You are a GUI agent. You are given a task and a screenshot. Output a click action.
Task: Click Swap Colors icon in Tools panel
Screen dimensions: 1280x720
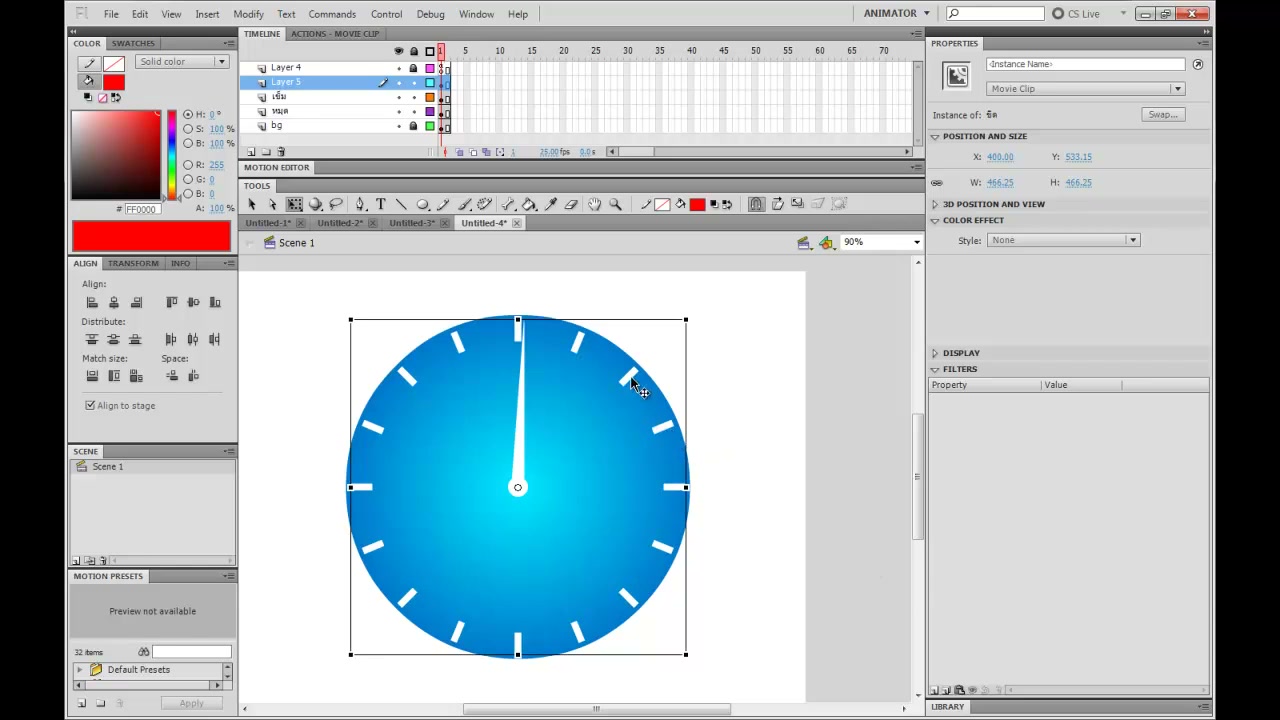[x=727, y=204]
